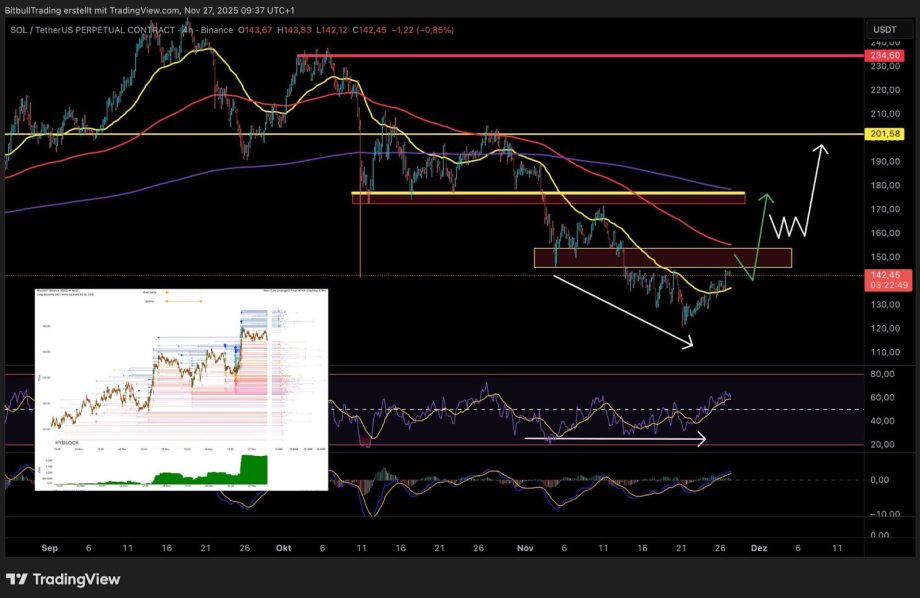Select the white horizontal arrow on RSI
Image resolution: width=920 pixels, height=598 pixels.
[x=615, y=438]
